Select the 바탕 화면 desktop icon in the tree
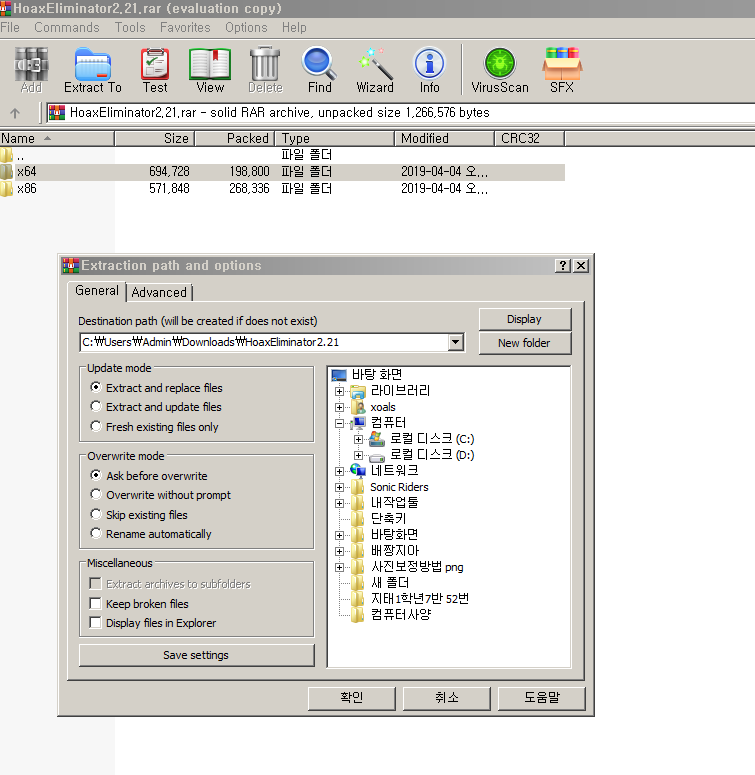The height and width of the screenshot is (775, 755). pyautogui.click(x=339, y=375)
